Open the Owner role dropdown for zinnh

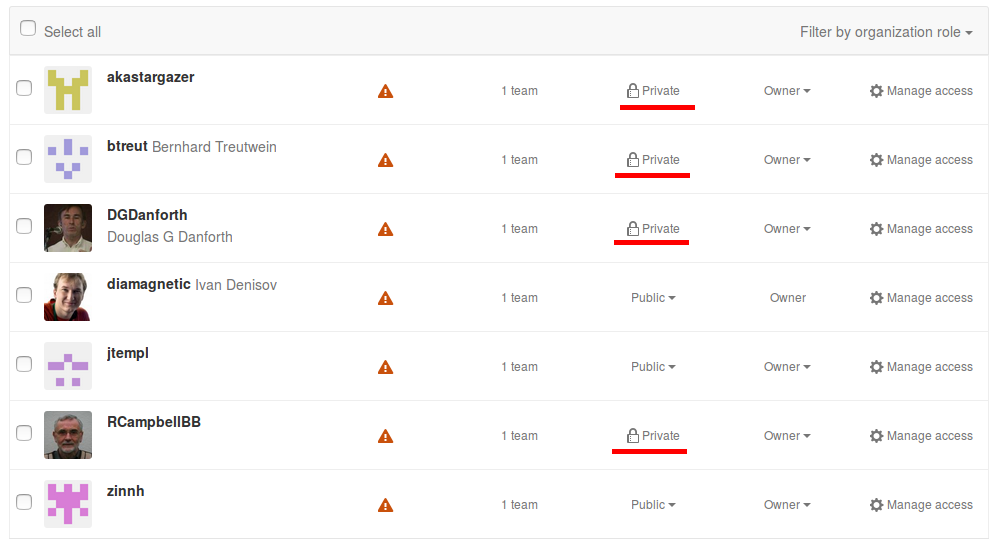[x=787, y=505]
